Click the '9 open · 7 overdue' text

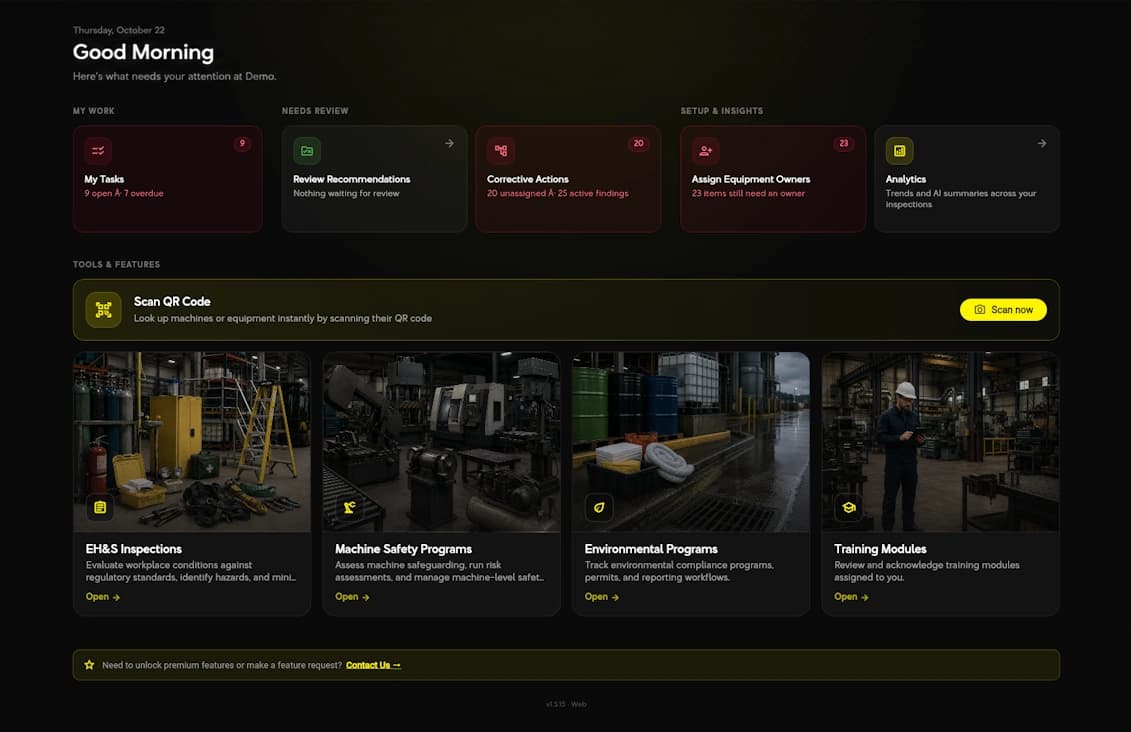point(124,193)
